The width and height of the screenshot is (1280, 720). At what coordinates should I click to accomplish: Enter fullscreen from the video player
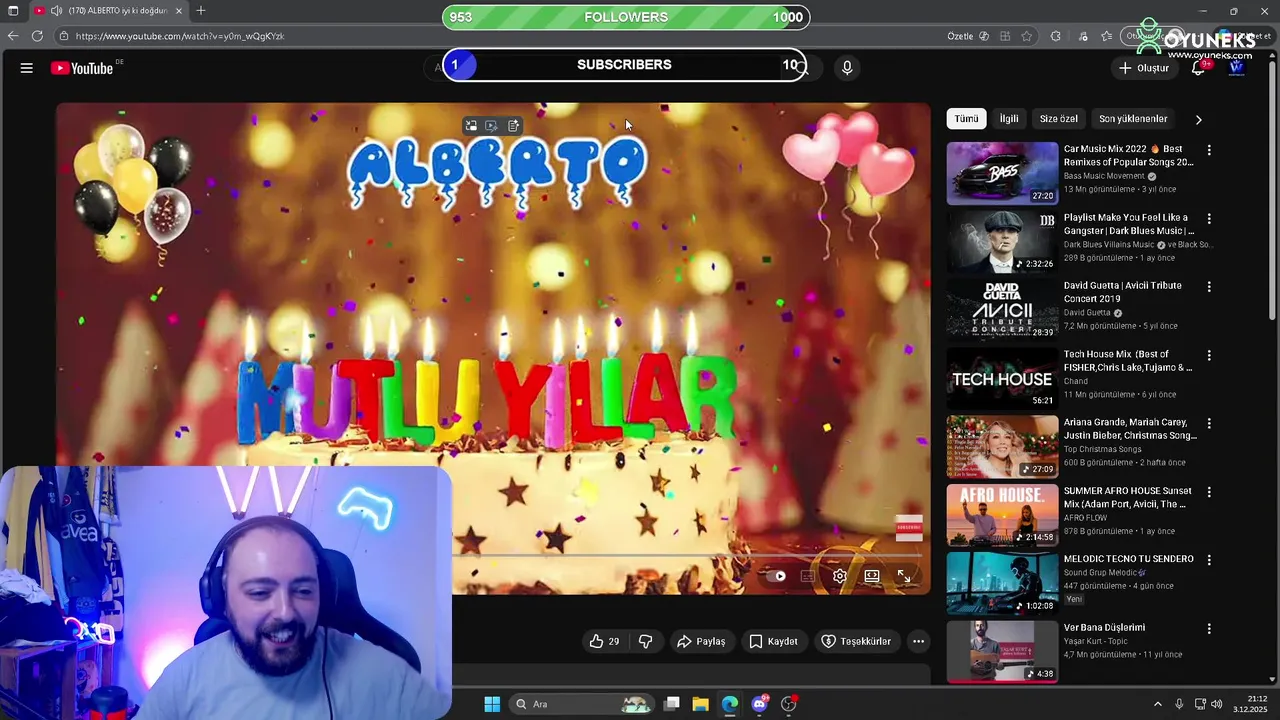[904, 576]
